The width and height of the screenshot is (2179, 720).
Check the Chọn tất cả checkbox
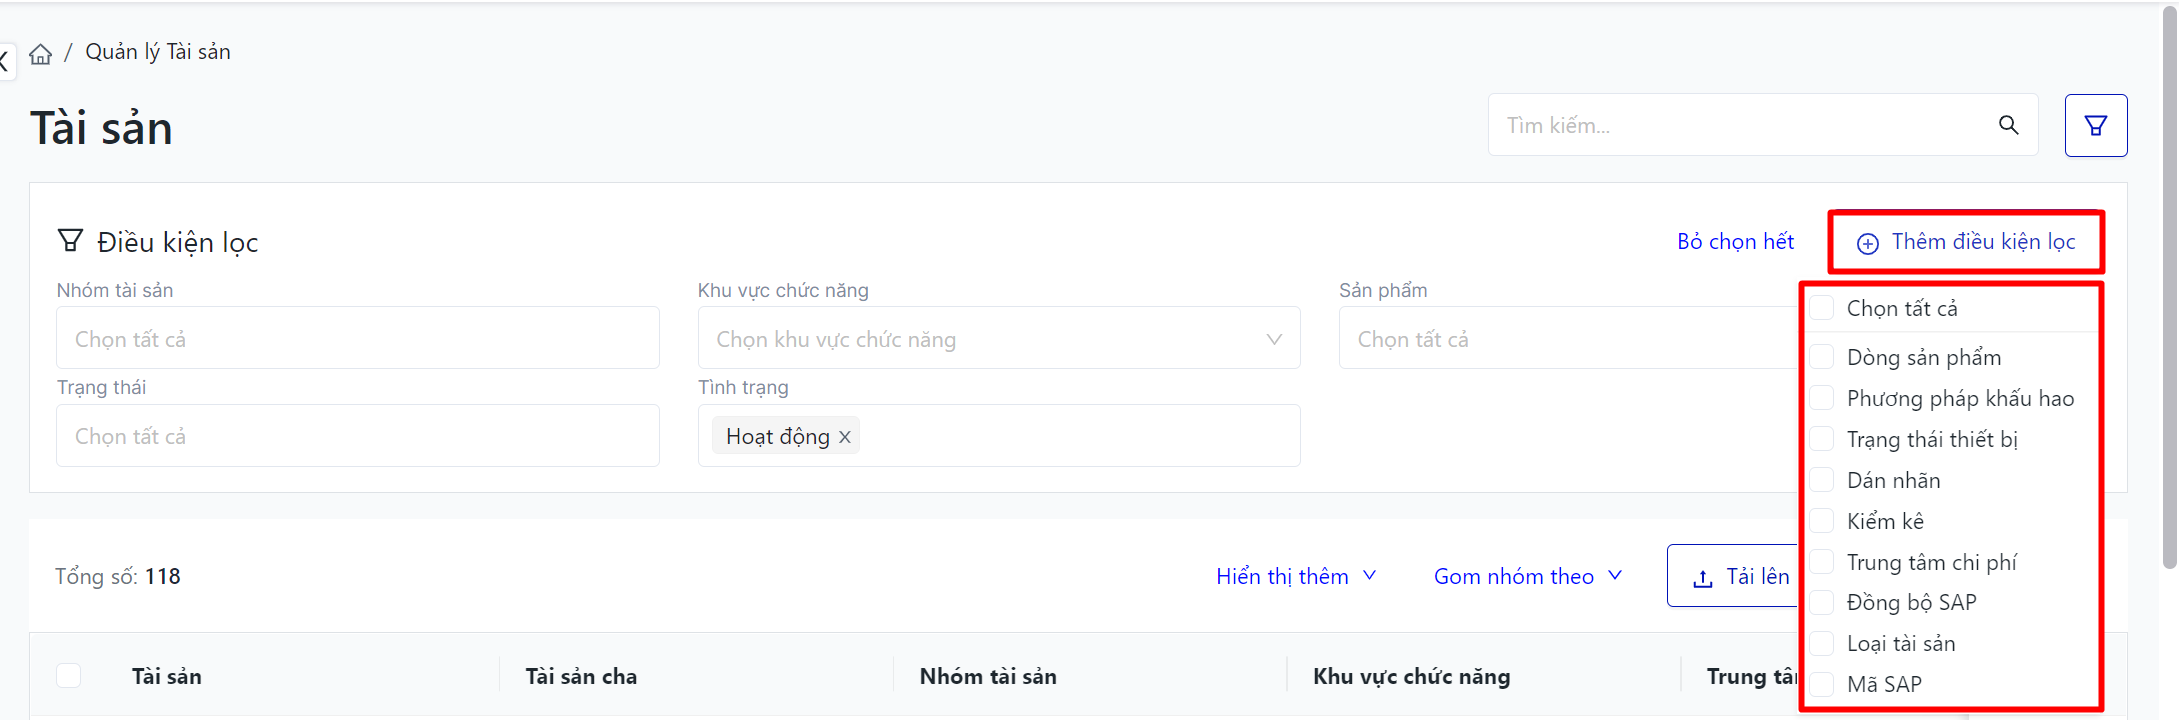1822,308
